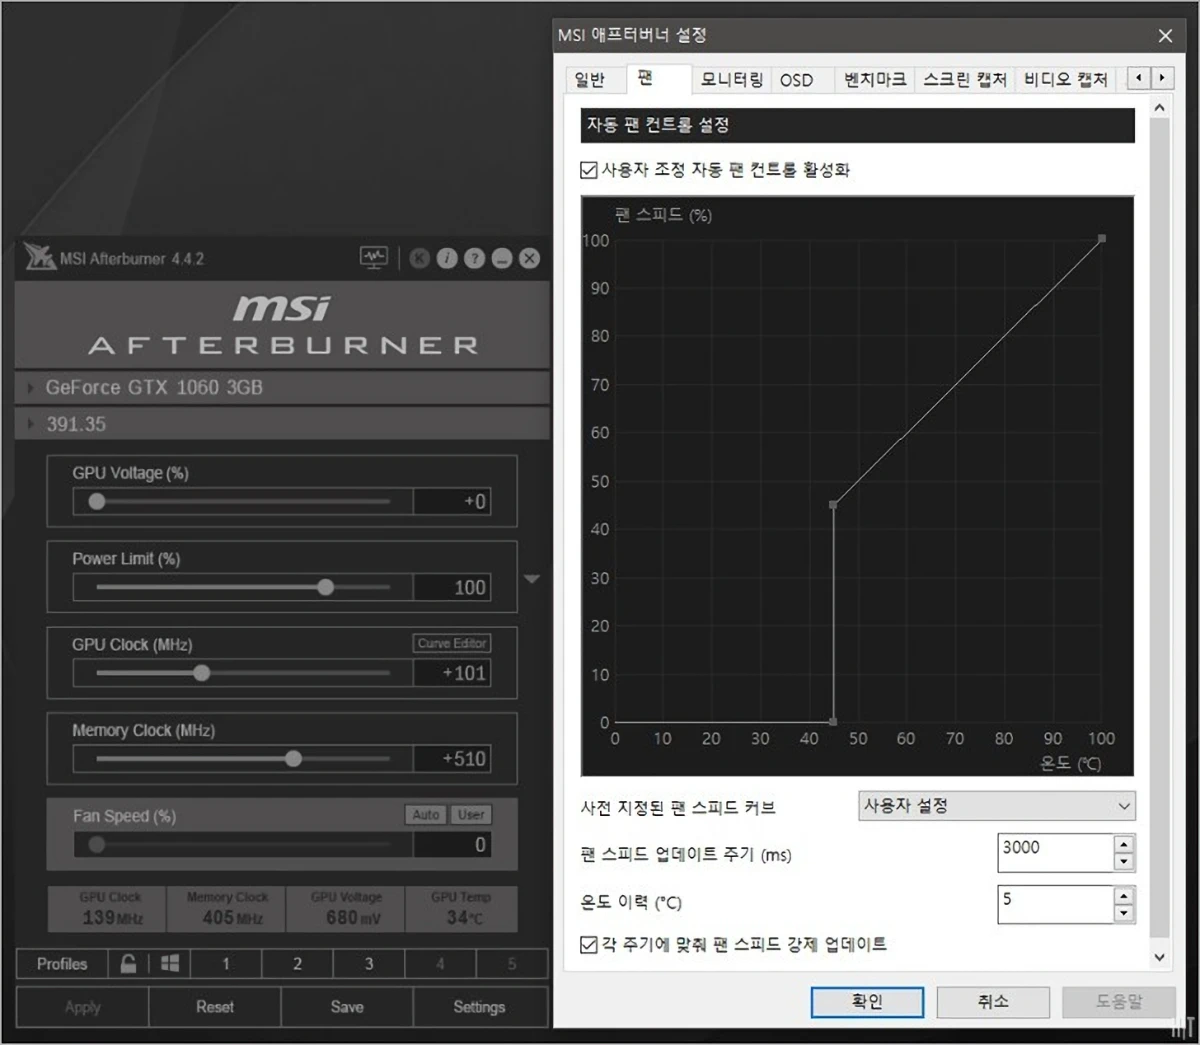
Task: Click the Kombustor K icon in Afterburner
Action: pos(420,259)
